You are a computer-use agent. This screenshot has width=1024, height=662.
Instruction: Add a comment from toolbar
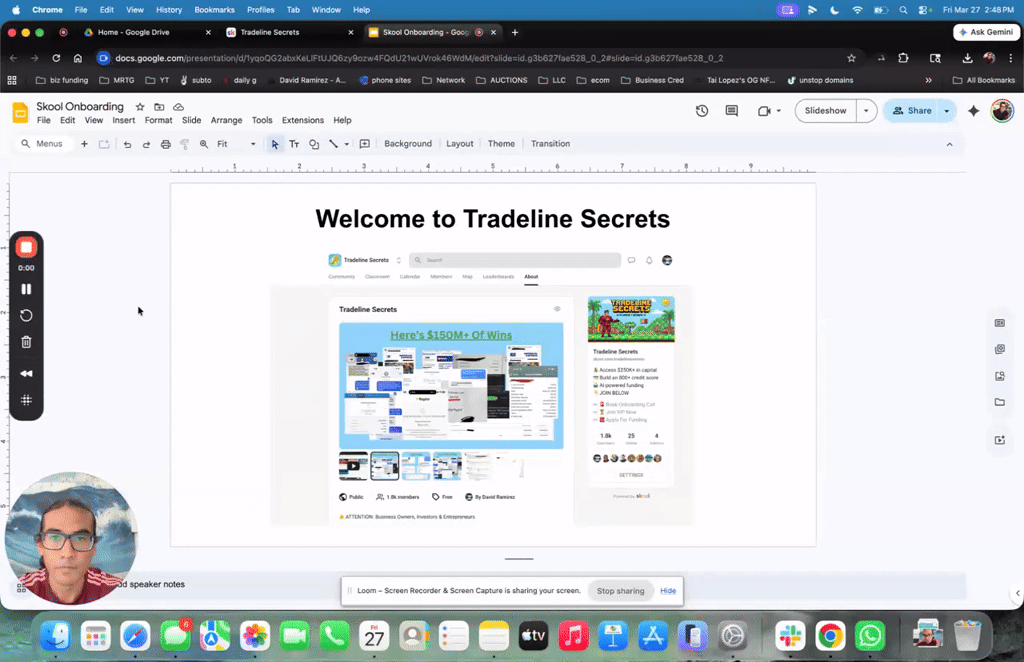pyautogui.click(x=365, y=144)
